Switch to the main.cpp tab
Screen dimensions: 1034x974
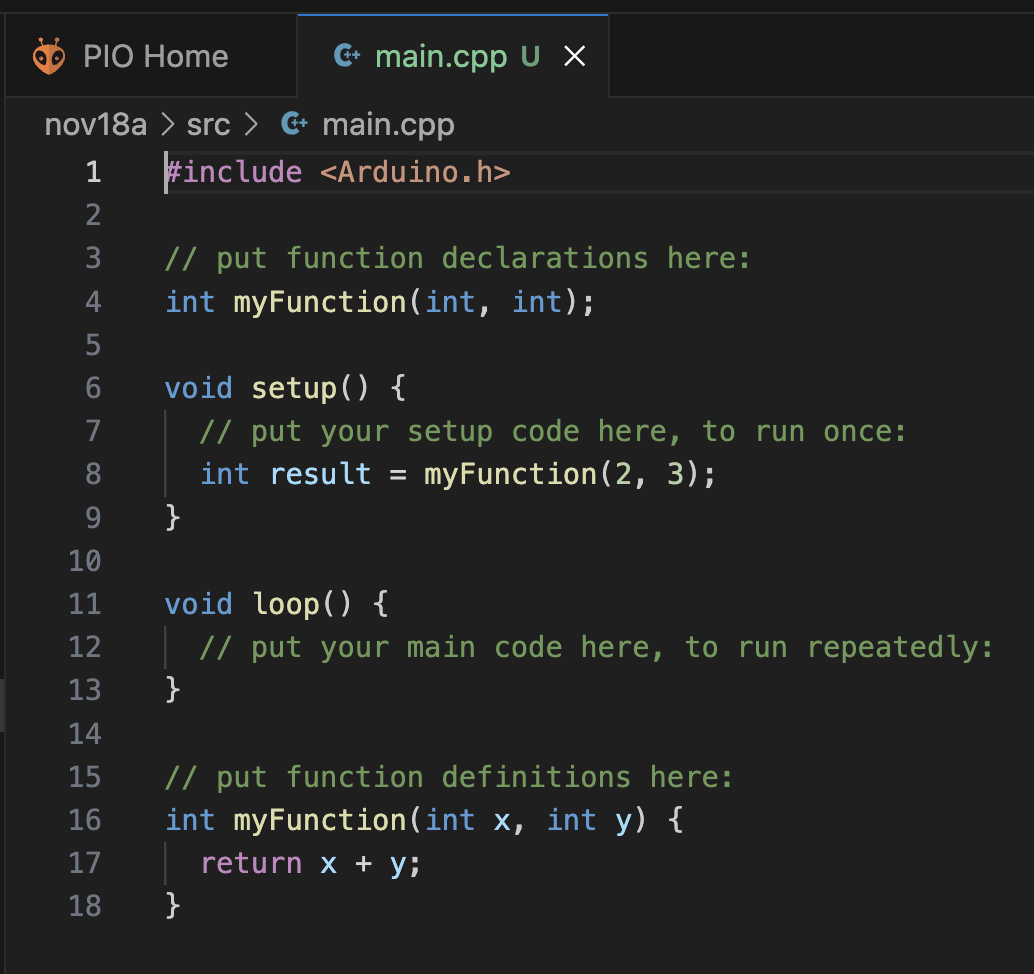pos(453,56)
